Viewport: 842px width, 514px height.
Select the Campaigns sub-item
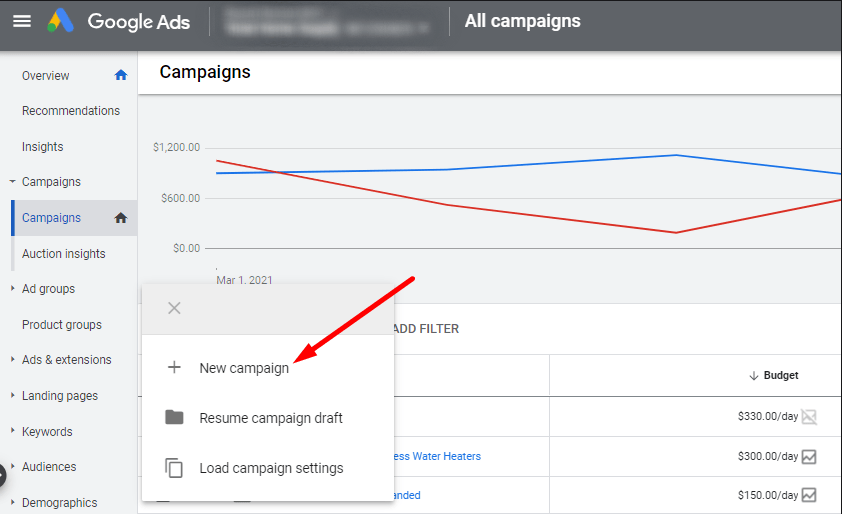[x=52, y=218]
